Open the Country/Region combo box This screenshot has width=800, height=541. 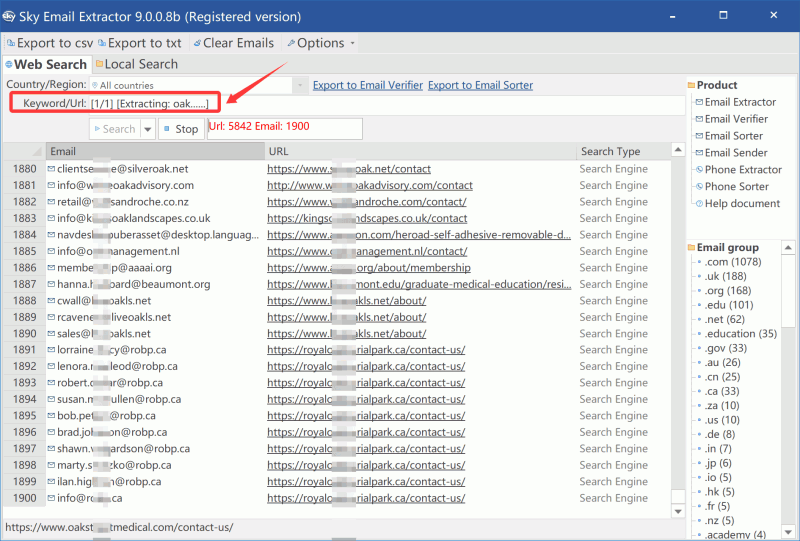(x=198, y=85)
